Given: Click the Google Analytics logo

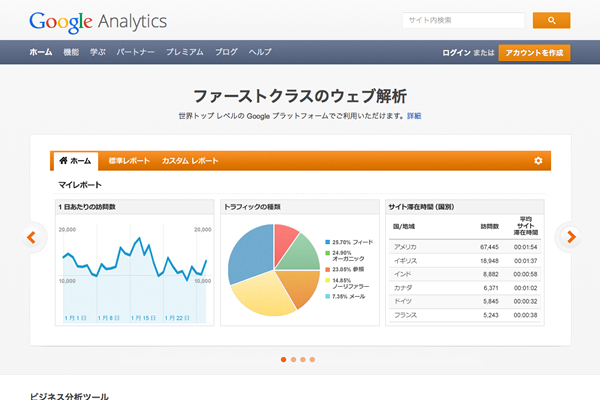Looking at the screenshot, I should (x=98, y=22).
